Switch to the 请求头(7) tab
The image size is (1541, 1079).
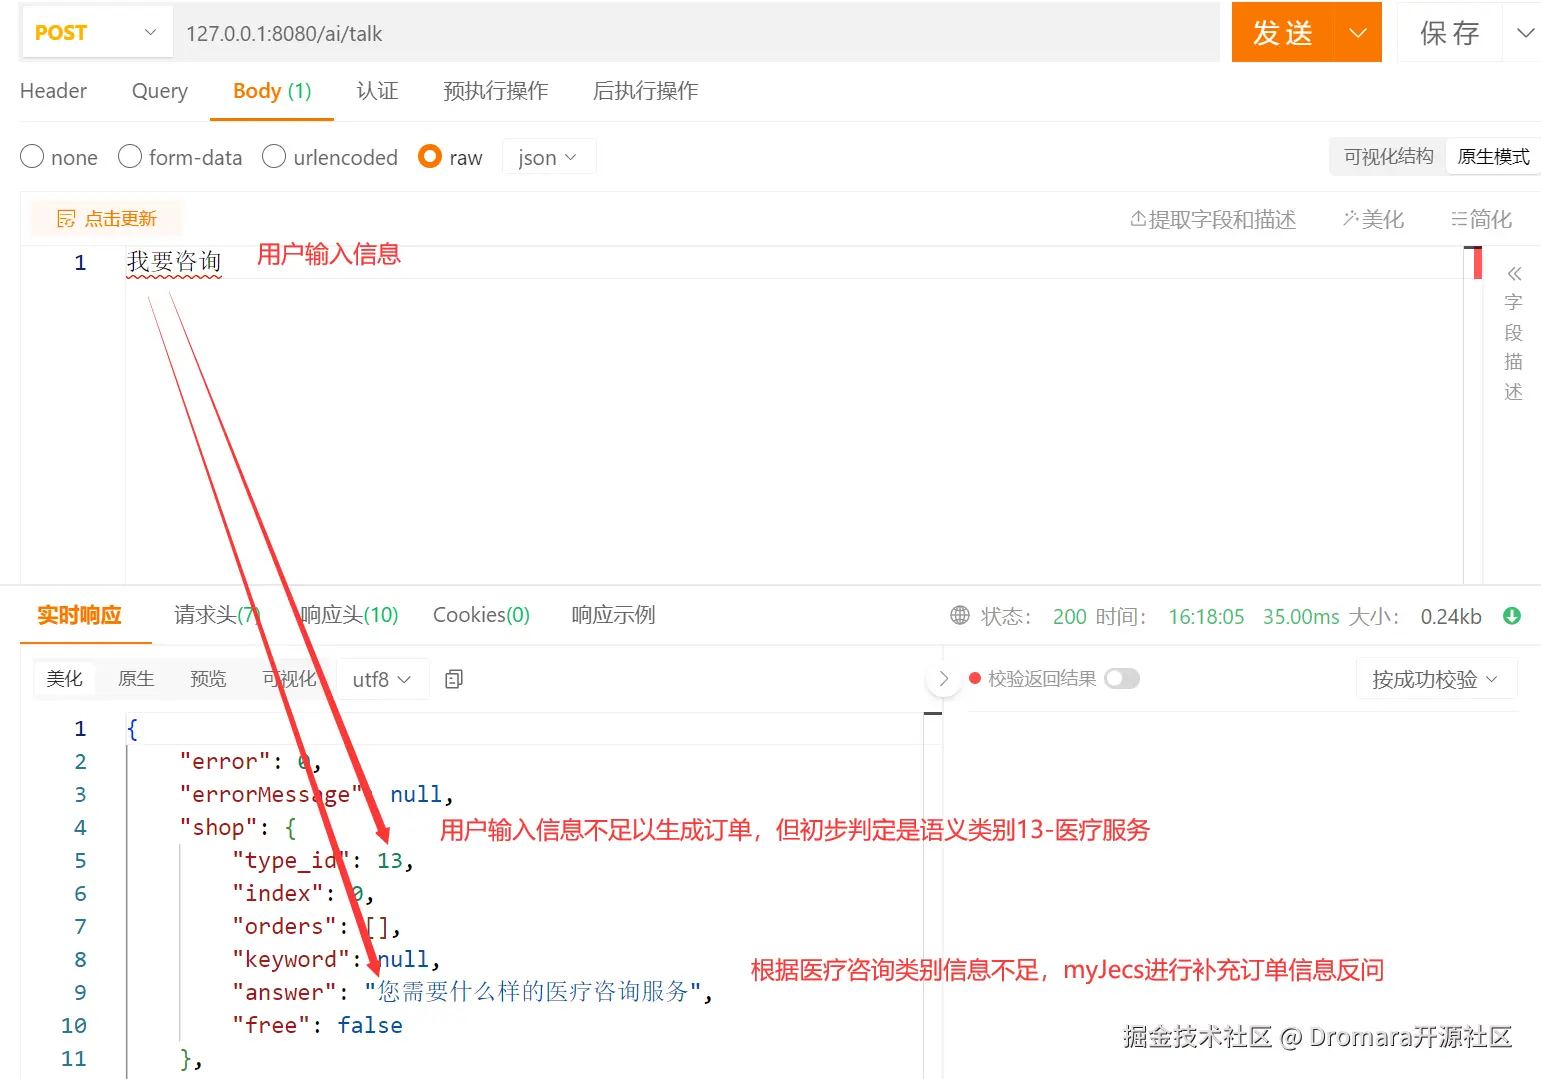coord(216,615)
